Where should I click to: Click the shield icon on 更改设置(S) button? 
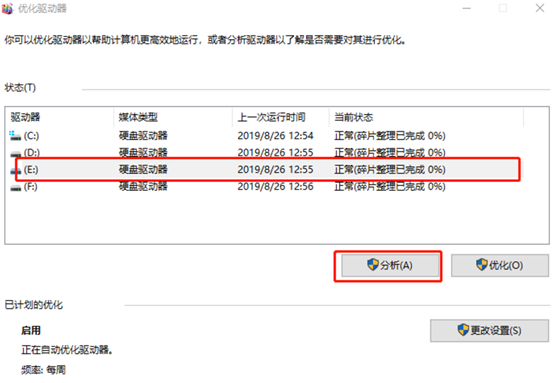(463, 330)
